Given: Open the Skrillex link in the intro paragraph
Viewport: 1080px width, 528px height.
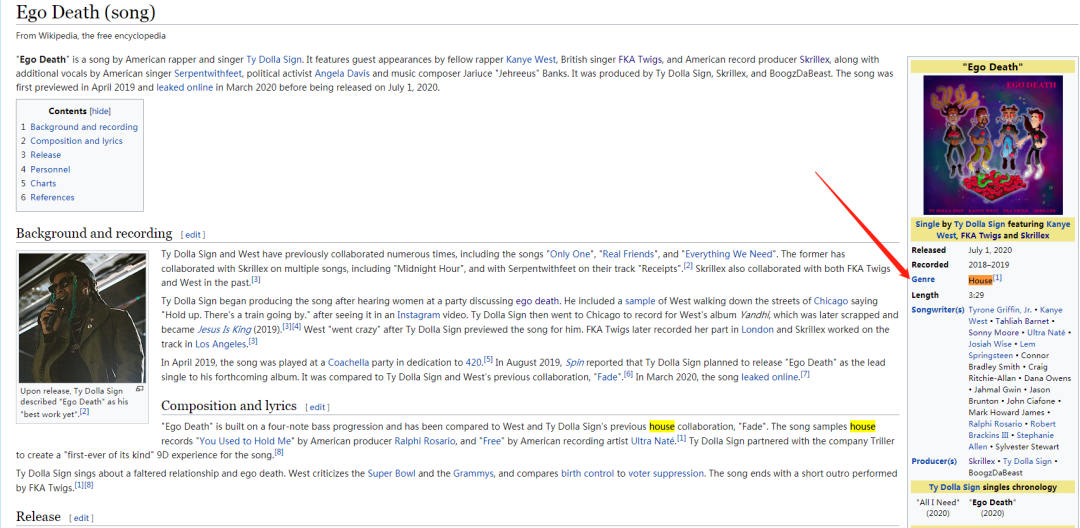Looking at the screenshot, I should (x=815, y=59).
